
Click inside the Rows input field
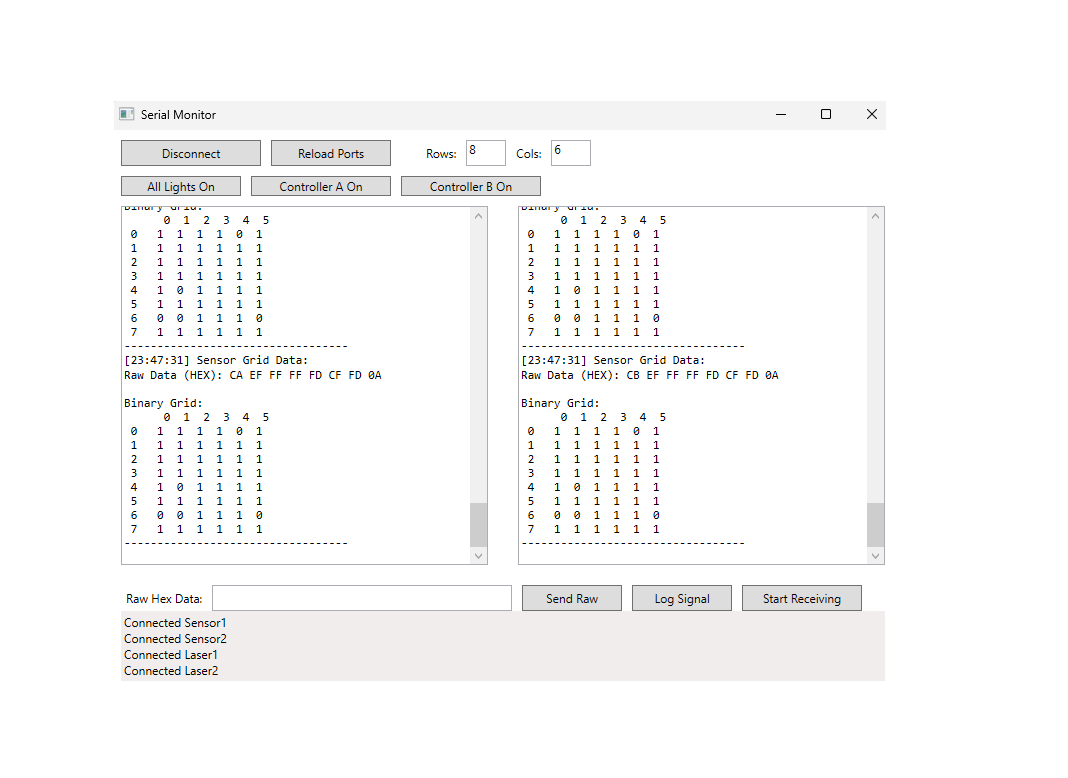(x=485, y=152)
